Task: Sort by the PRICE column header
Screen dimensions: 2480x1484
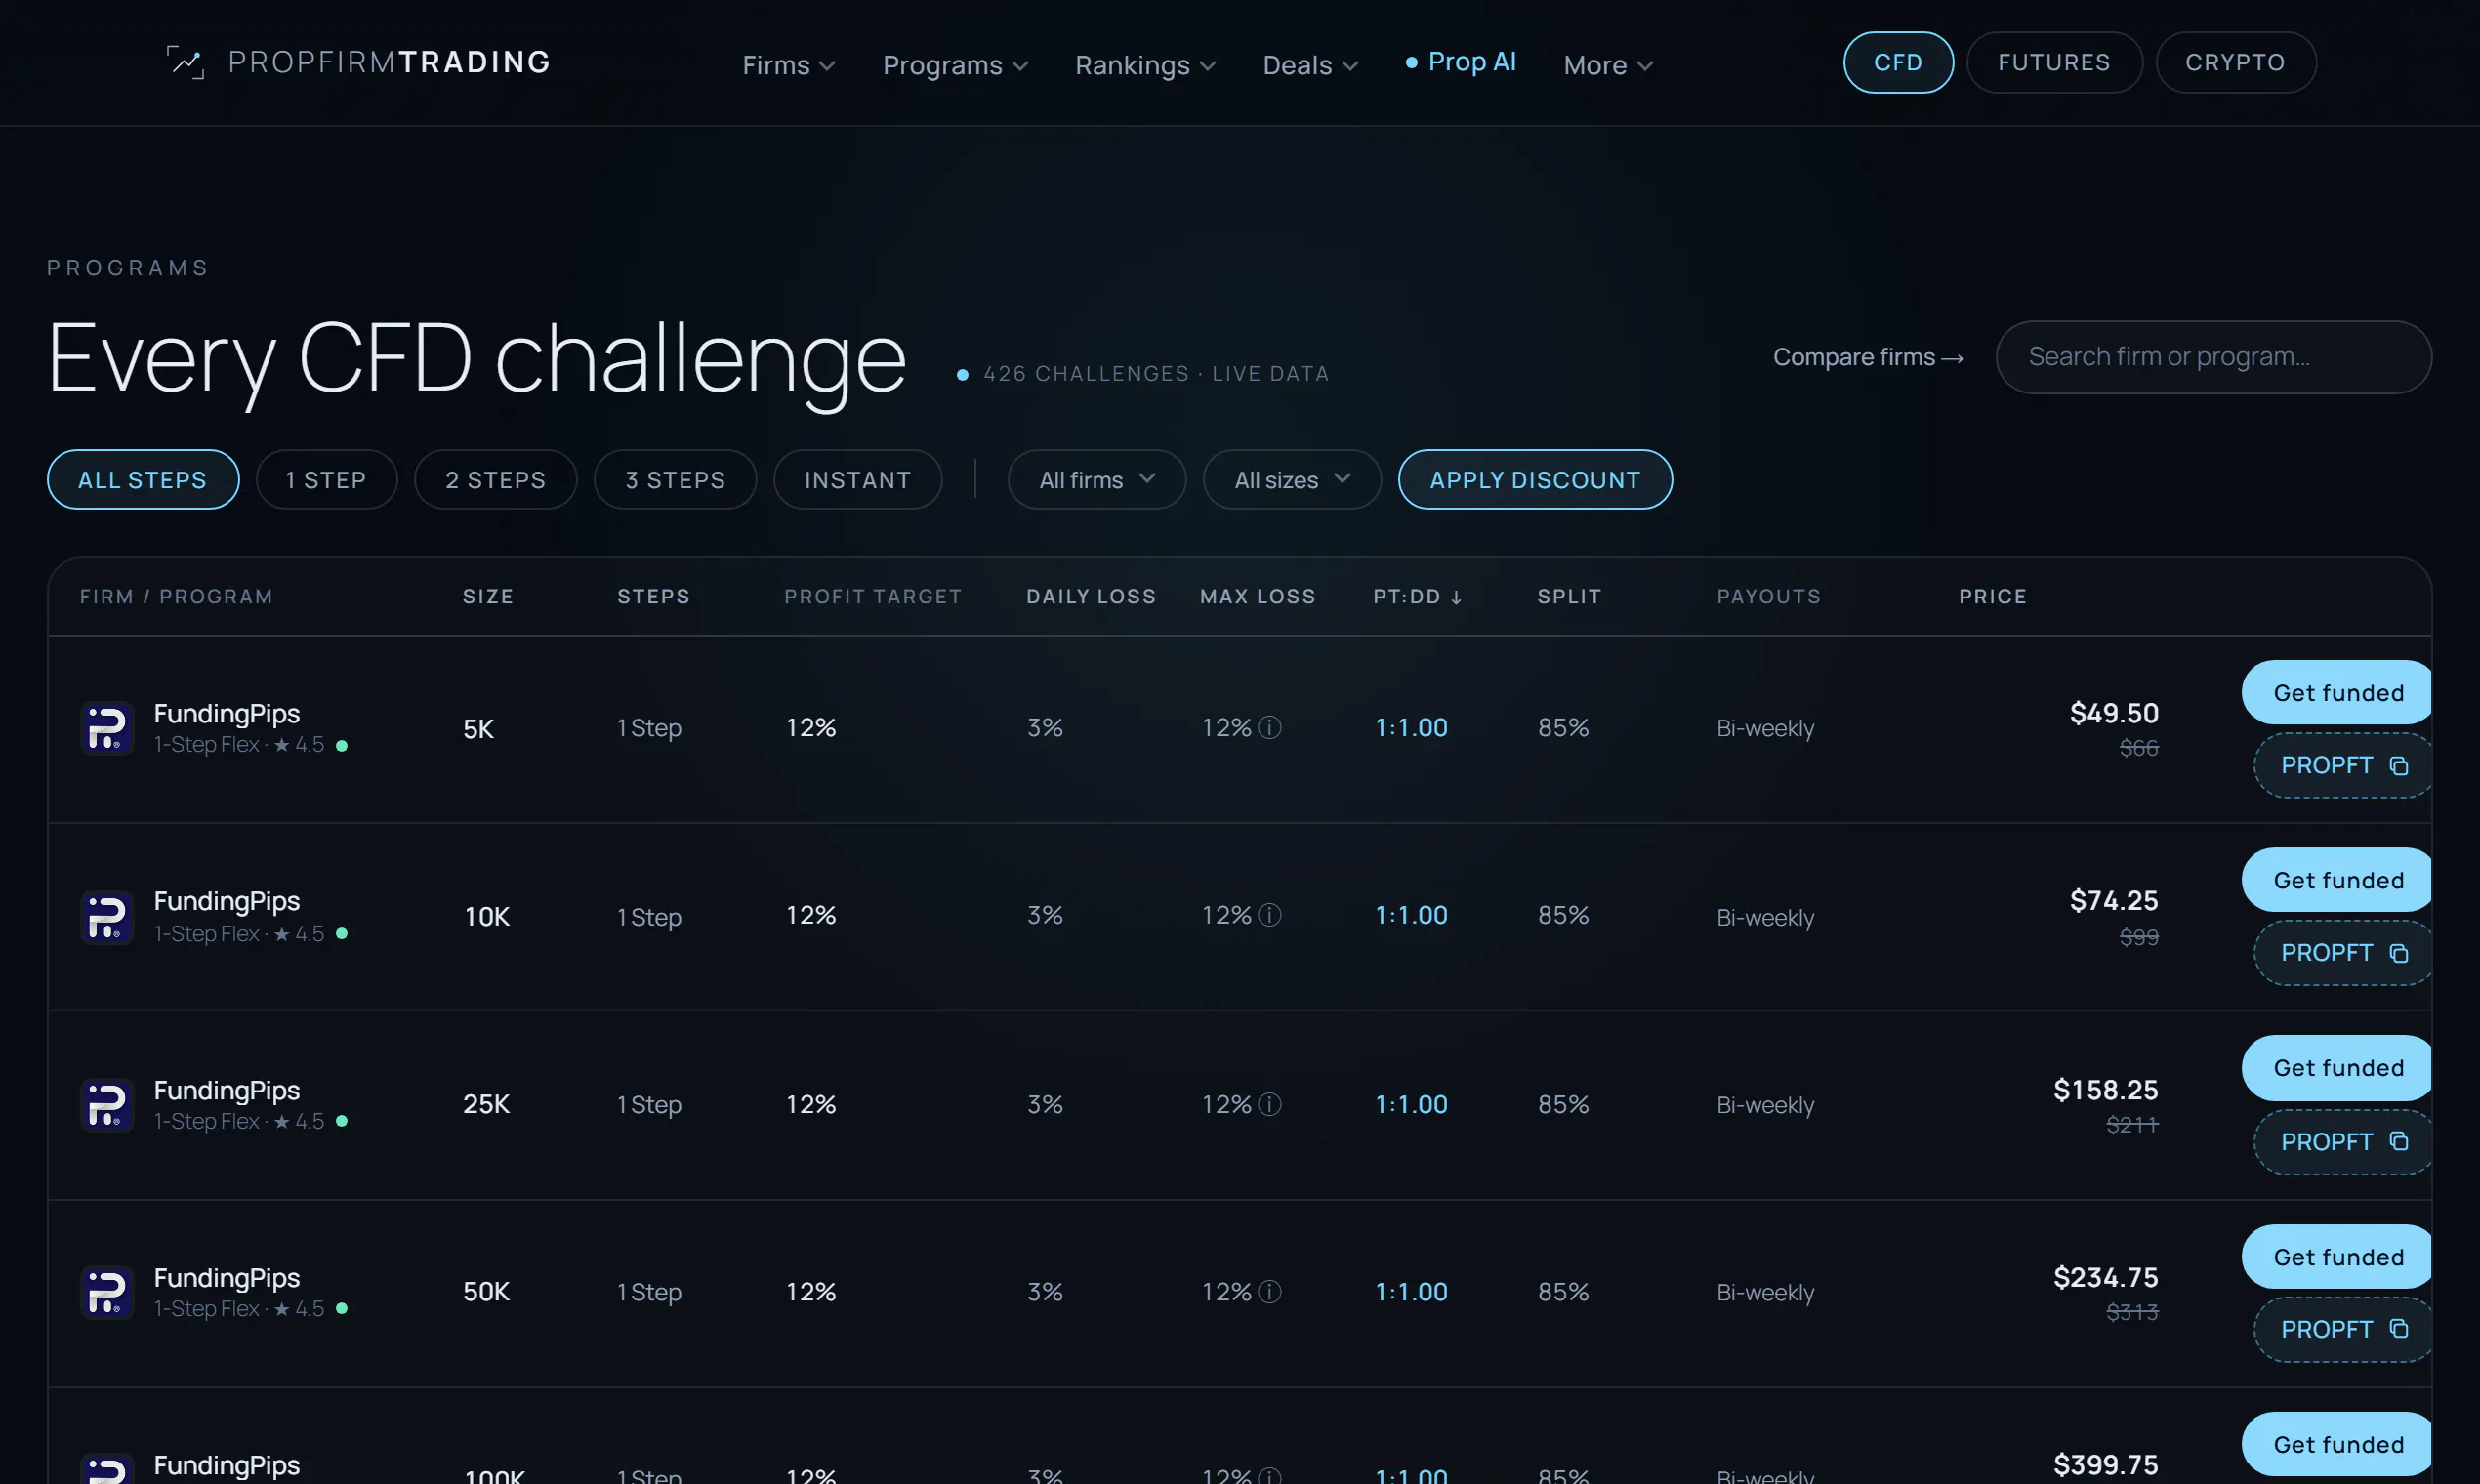Action: (1992, 597)
